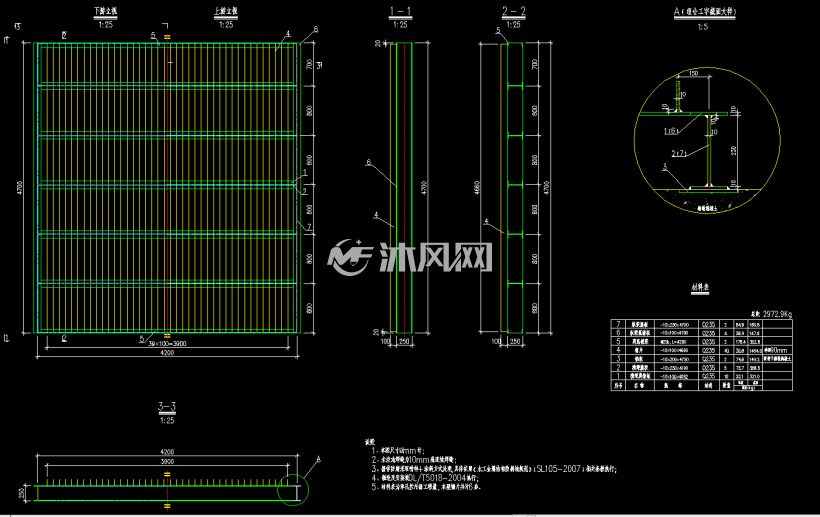This screenshot has width=820, height=517.
Task: Click the '上游立视' view title
Action: [226, 11]
